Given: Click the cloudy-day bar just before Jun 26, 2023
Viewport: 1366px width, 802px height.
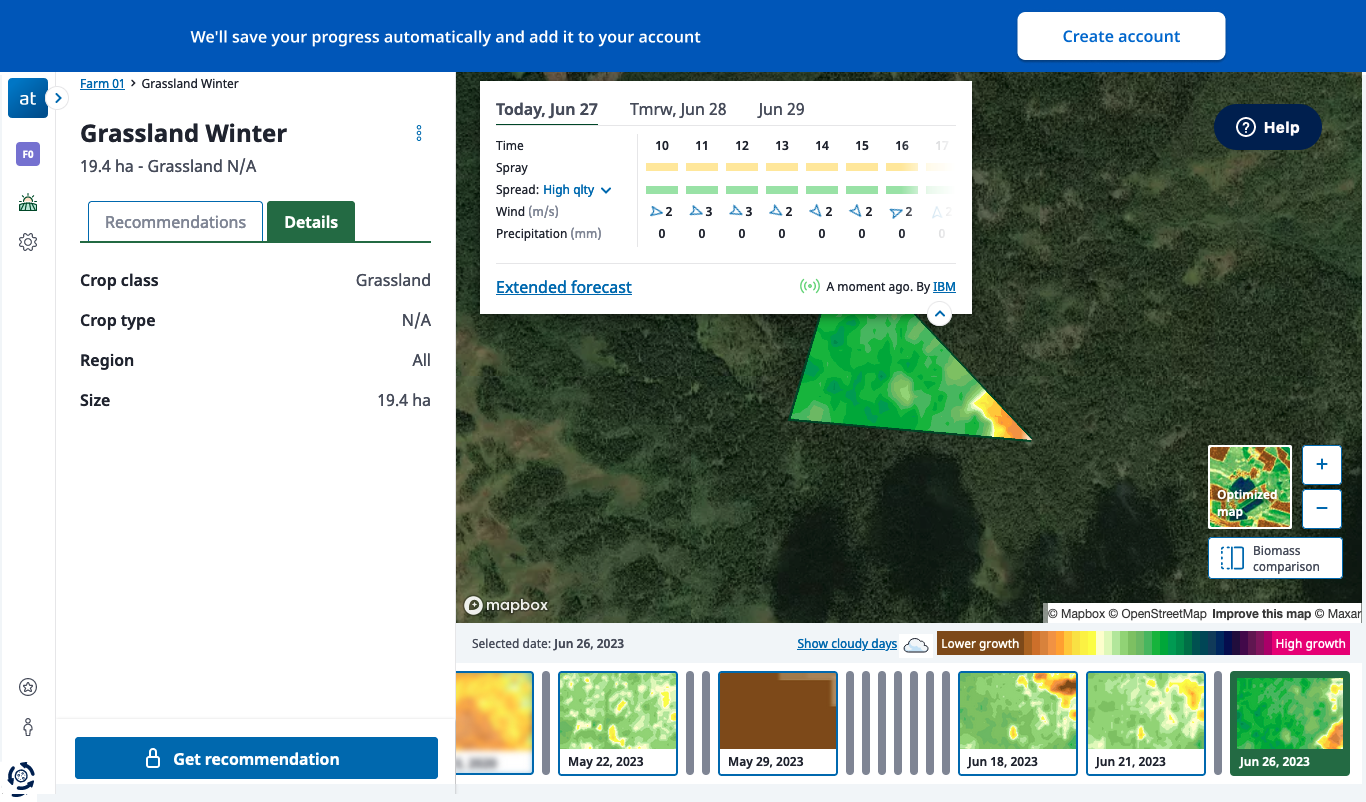Looking at the screenshot, I should [x=1218, y=723].
